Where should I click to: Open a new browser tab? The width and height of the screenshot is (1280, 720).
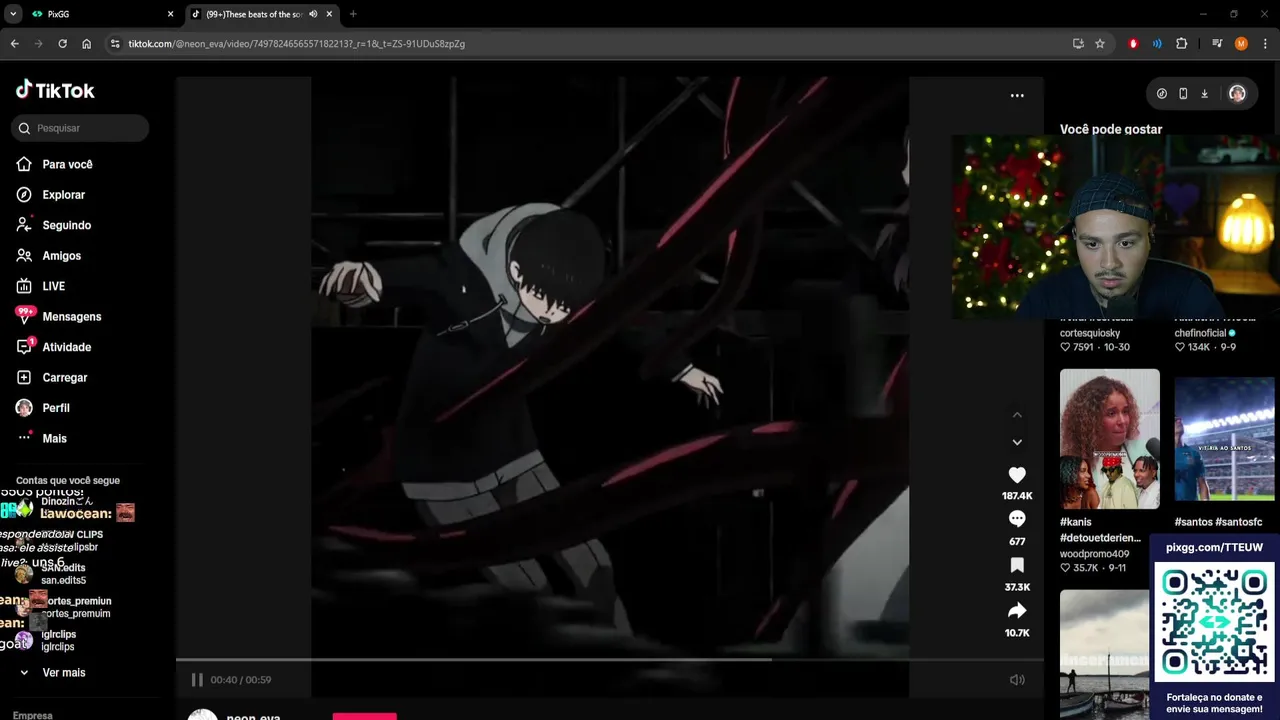pyautogui.click(x=353, y=14)
